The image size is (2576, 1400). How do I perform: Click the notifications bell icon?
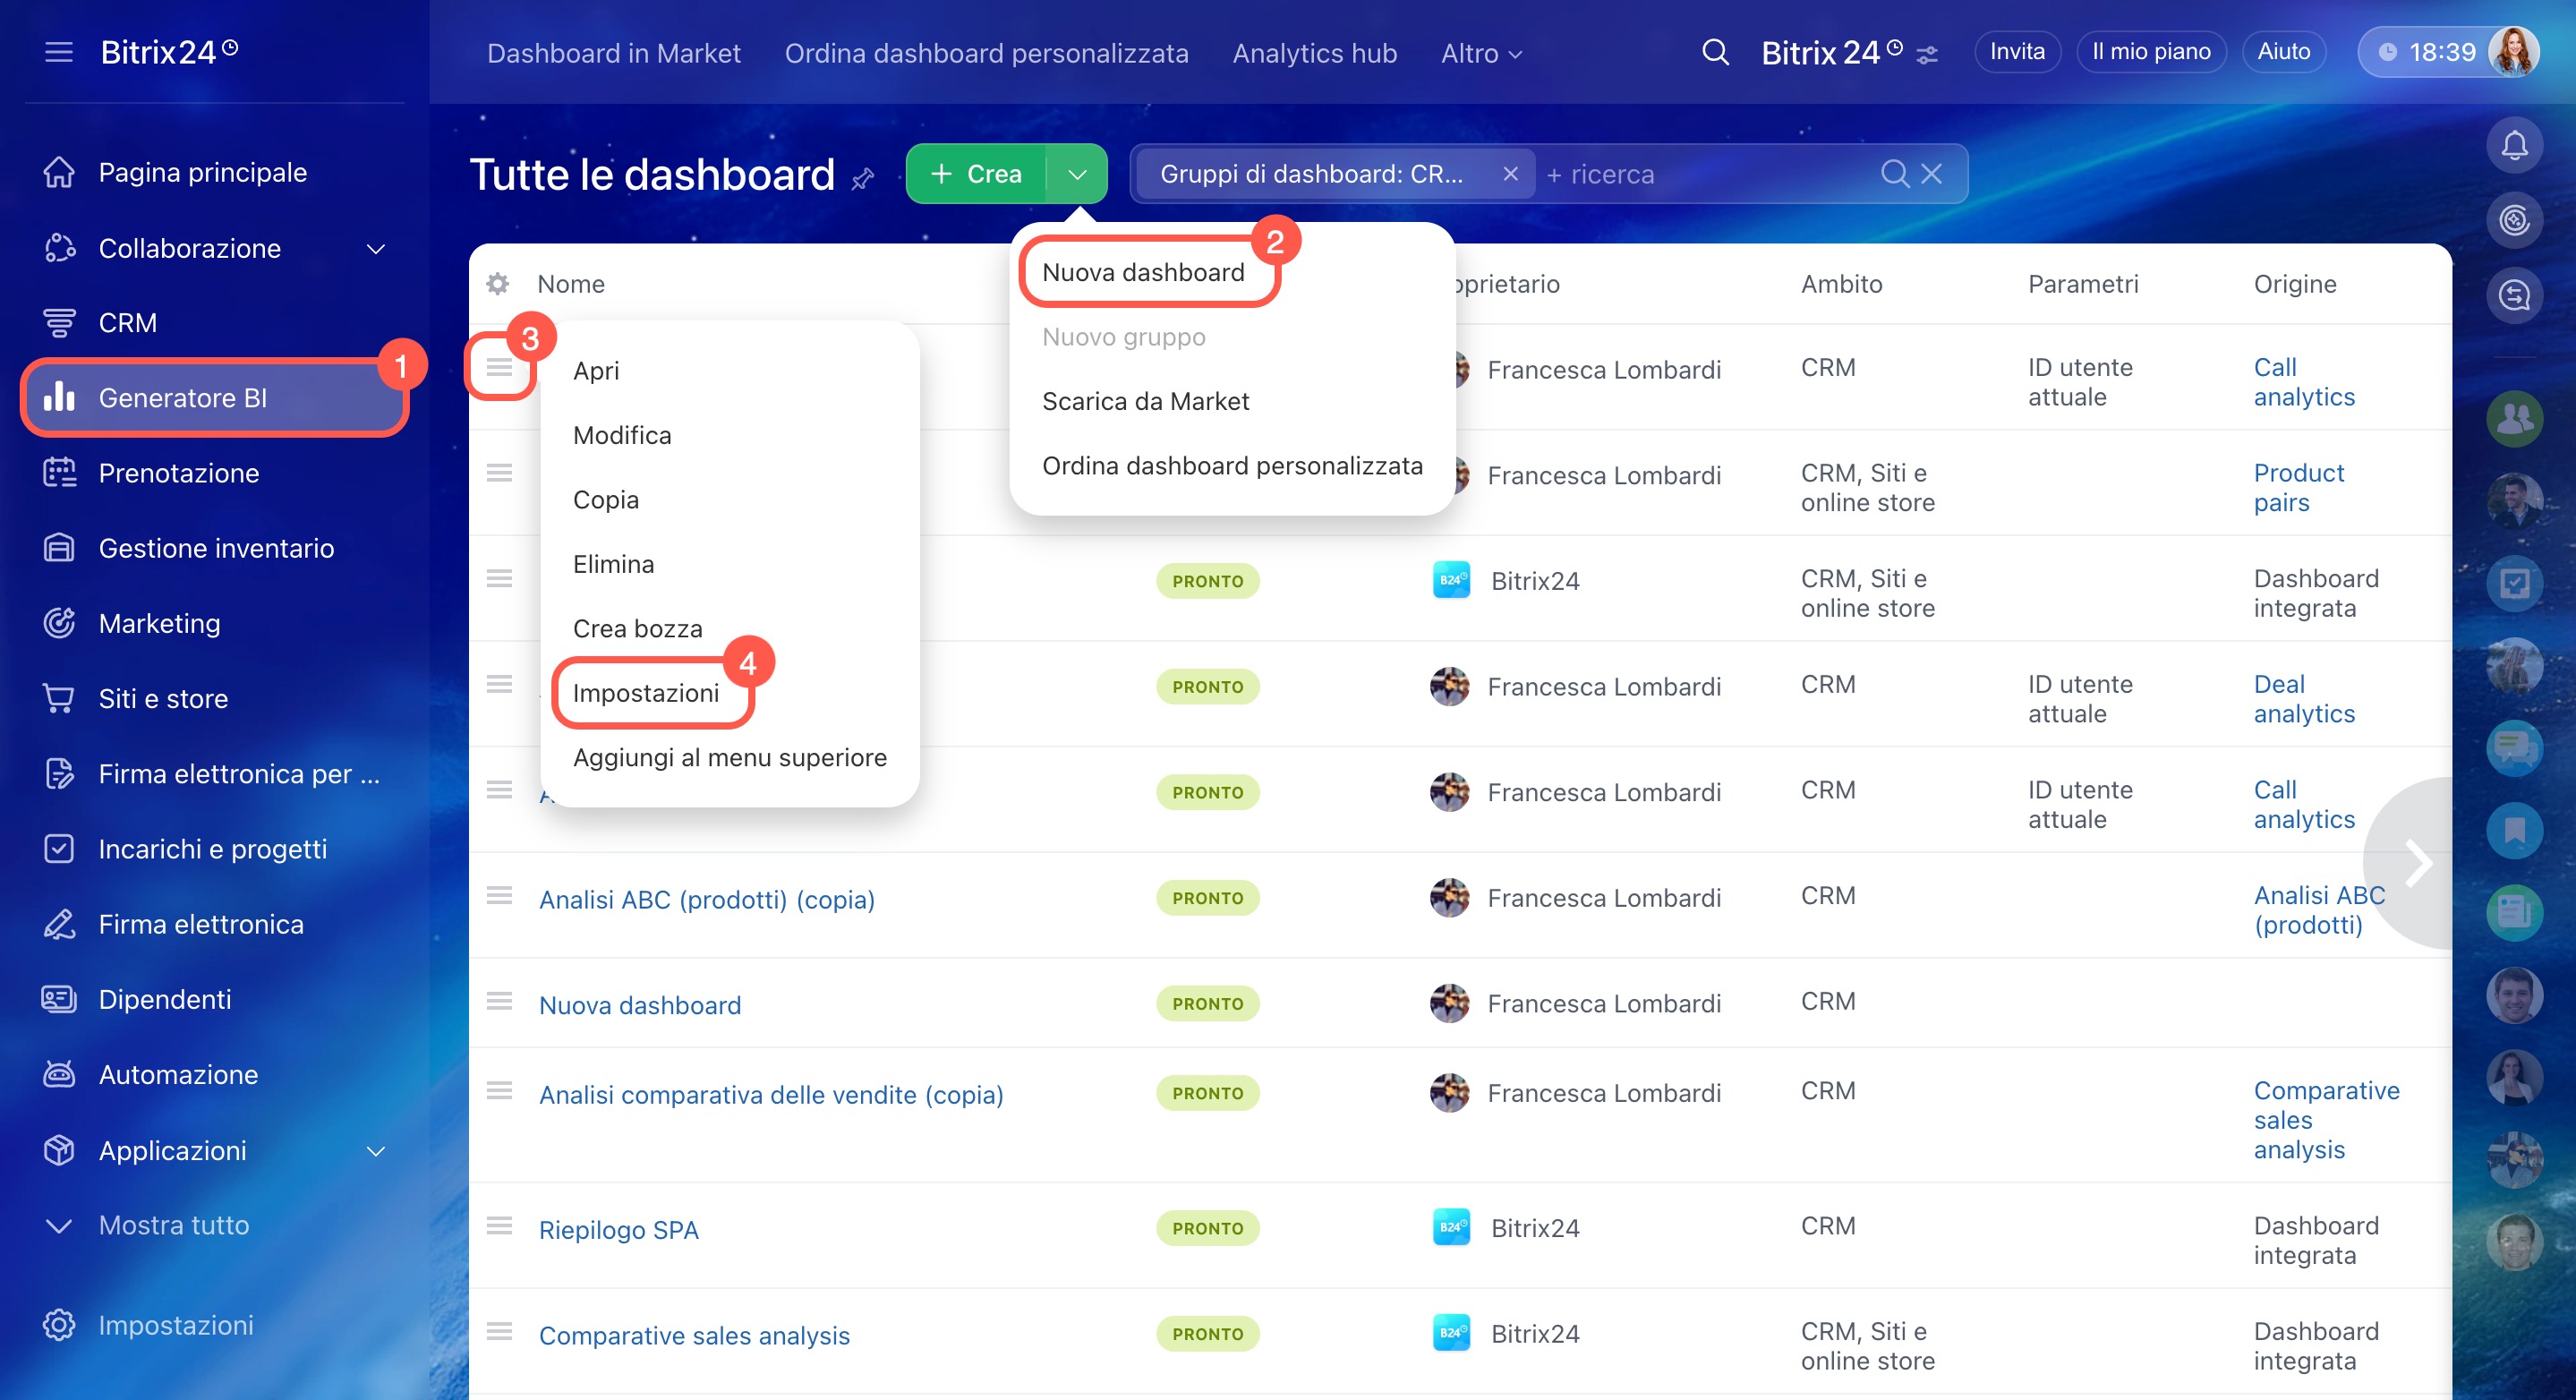pyautogui.click(x=2513, y=146)
